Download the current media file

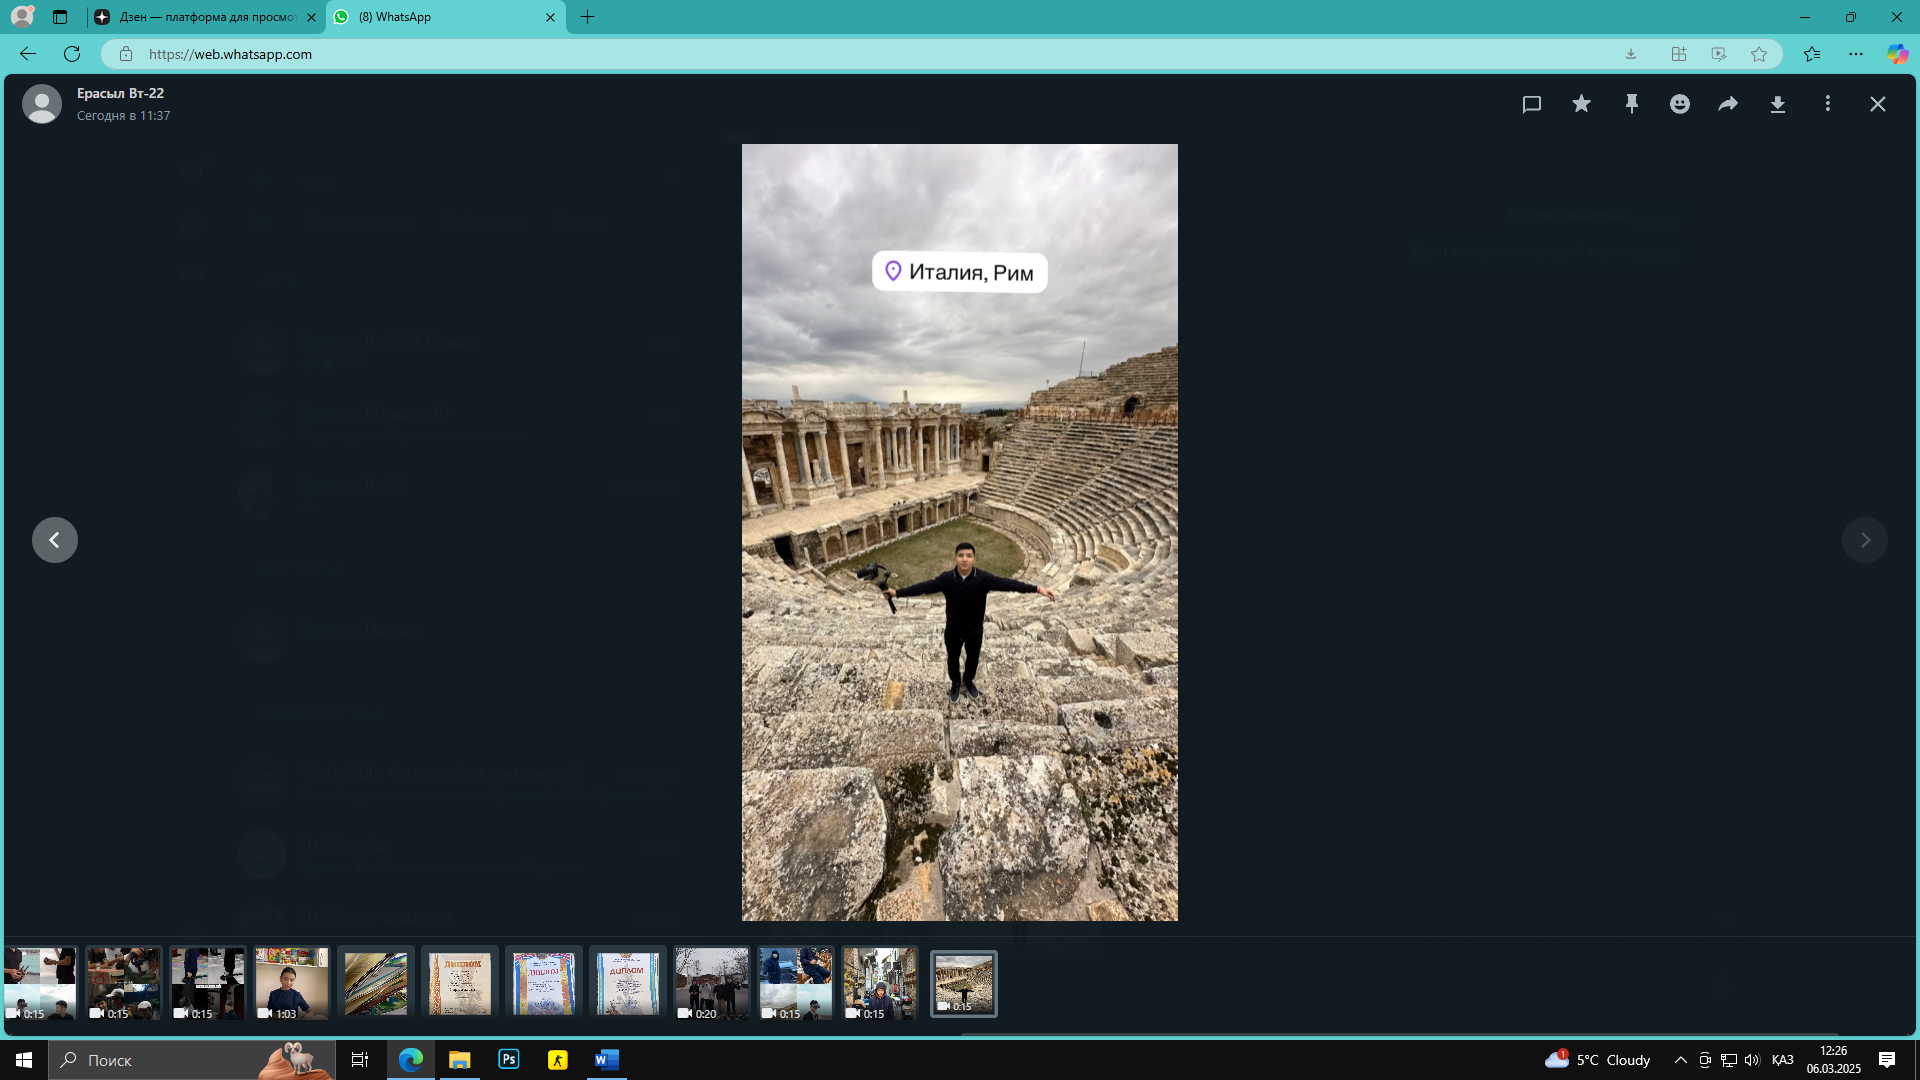point(1778,104)
